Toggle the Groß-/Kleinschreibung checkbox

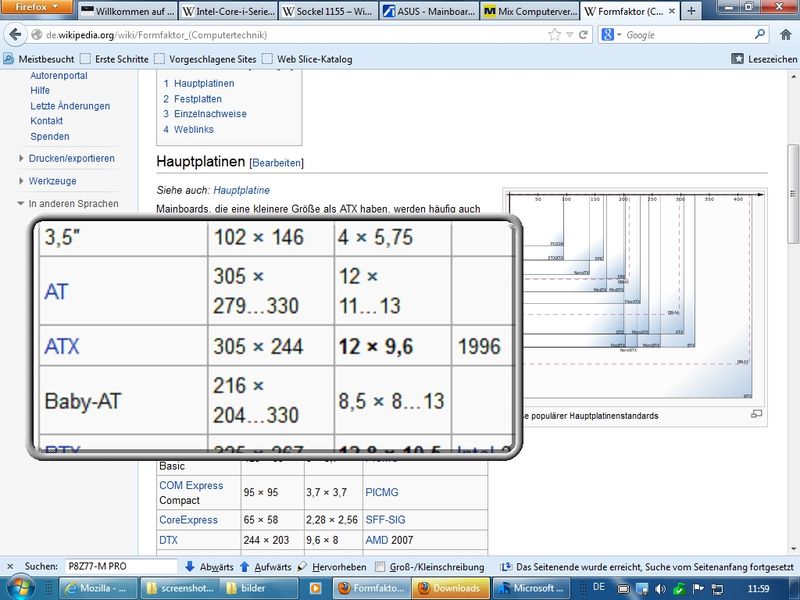pyautogui.click(x=381, y=566)
